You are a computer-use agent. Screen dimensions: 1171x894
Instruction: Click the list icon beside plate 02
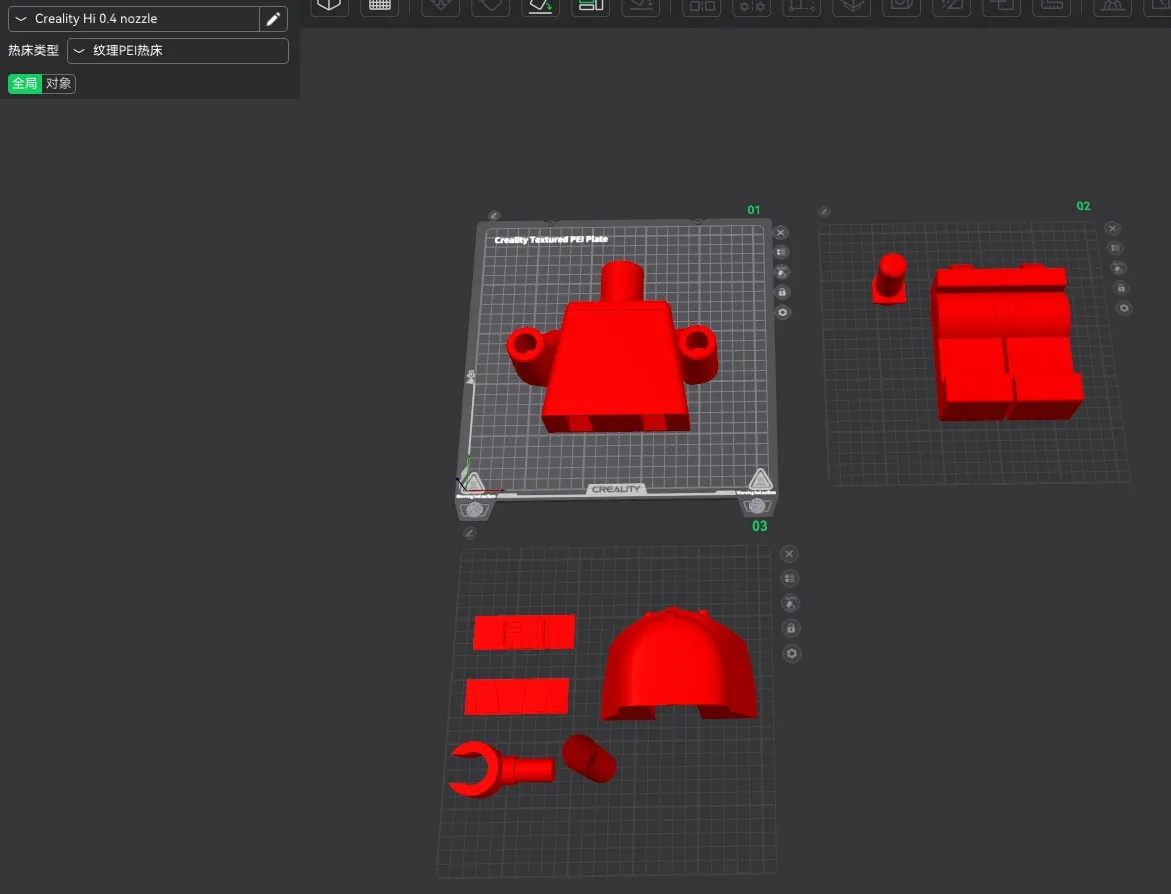pyautogui.click(x=1115, y=248)
